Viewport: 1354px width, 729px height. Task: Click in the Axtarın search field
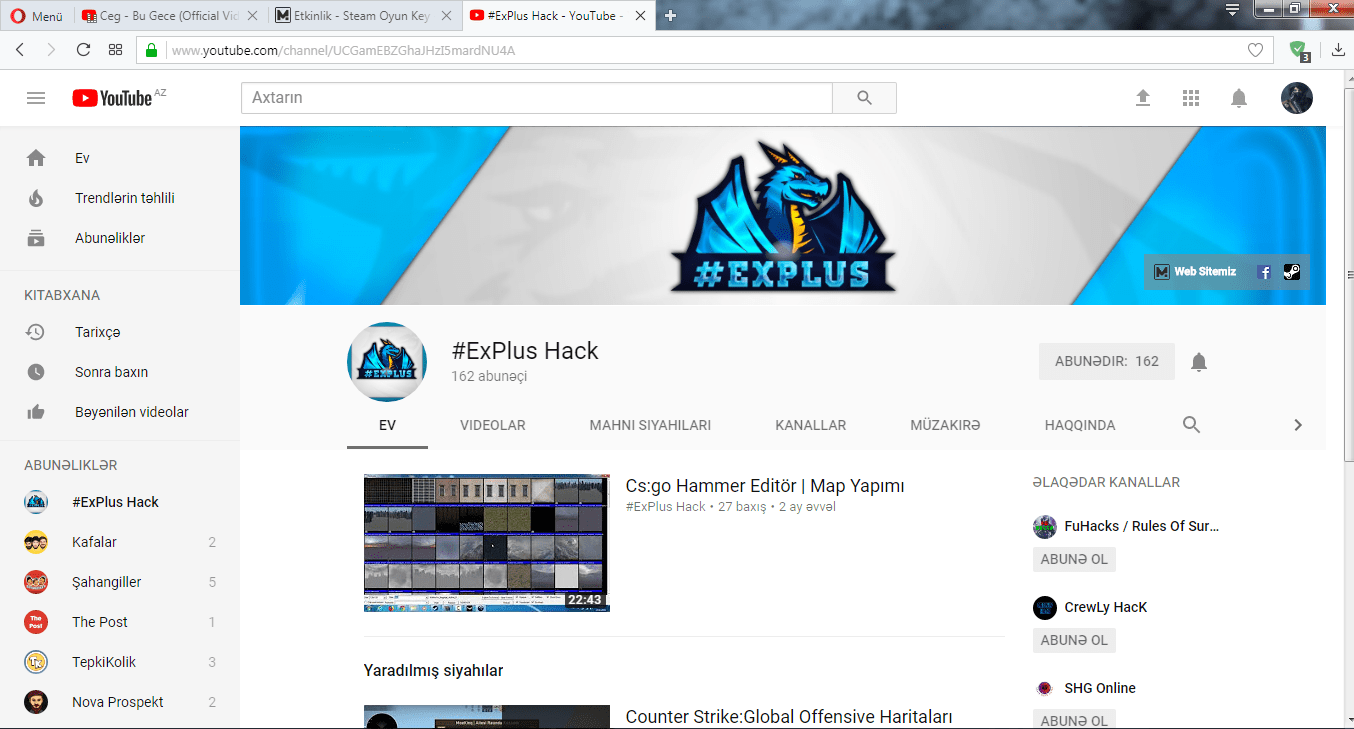tap(537, 98)
